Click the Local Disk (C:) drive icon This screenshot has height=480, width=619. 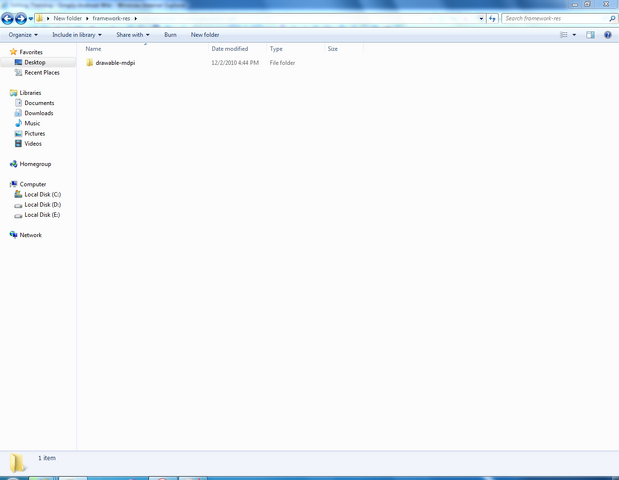click(x=18, y=194)
